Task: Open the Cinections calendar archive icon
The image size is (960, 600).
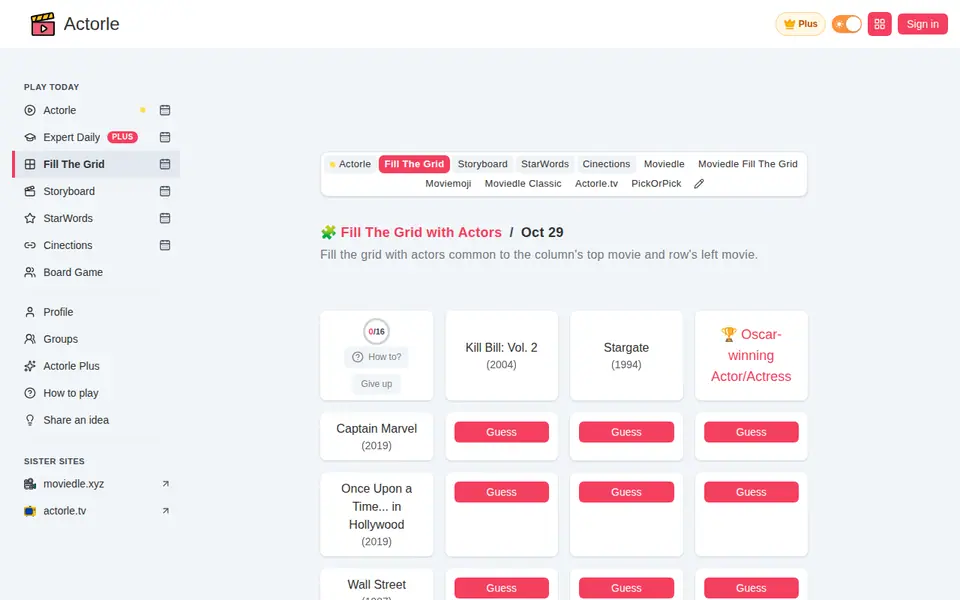Action: pos(165,245)
